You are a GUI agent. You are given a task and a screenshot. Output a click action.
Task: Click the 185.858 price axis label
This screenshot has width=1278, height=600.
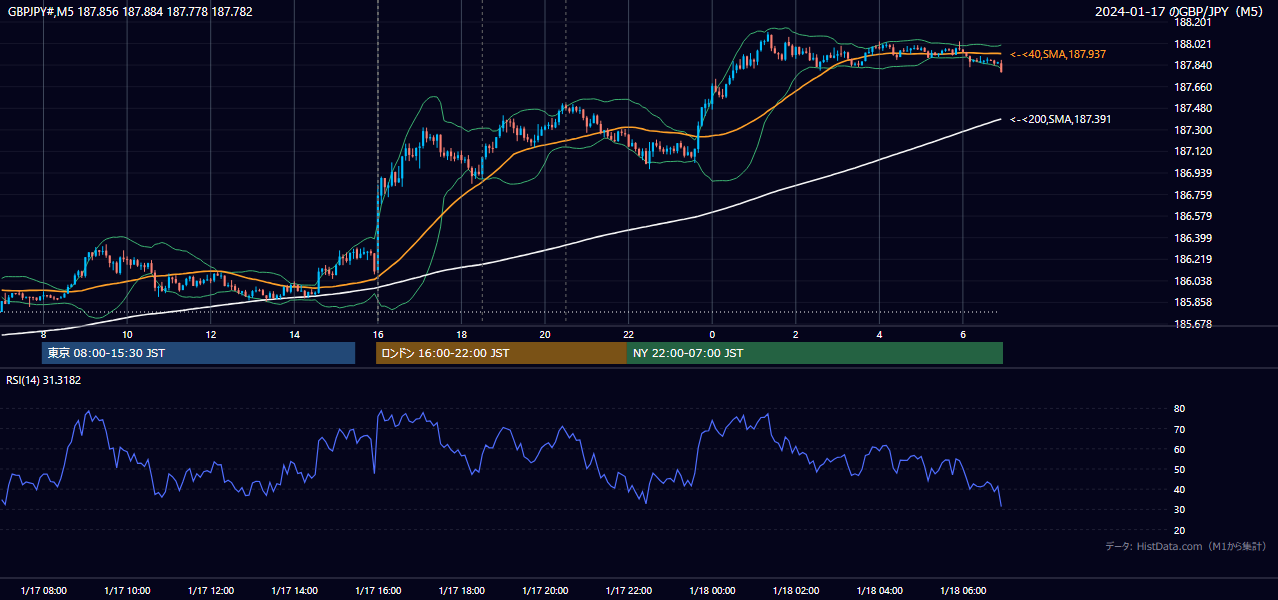pos(1193,302)
